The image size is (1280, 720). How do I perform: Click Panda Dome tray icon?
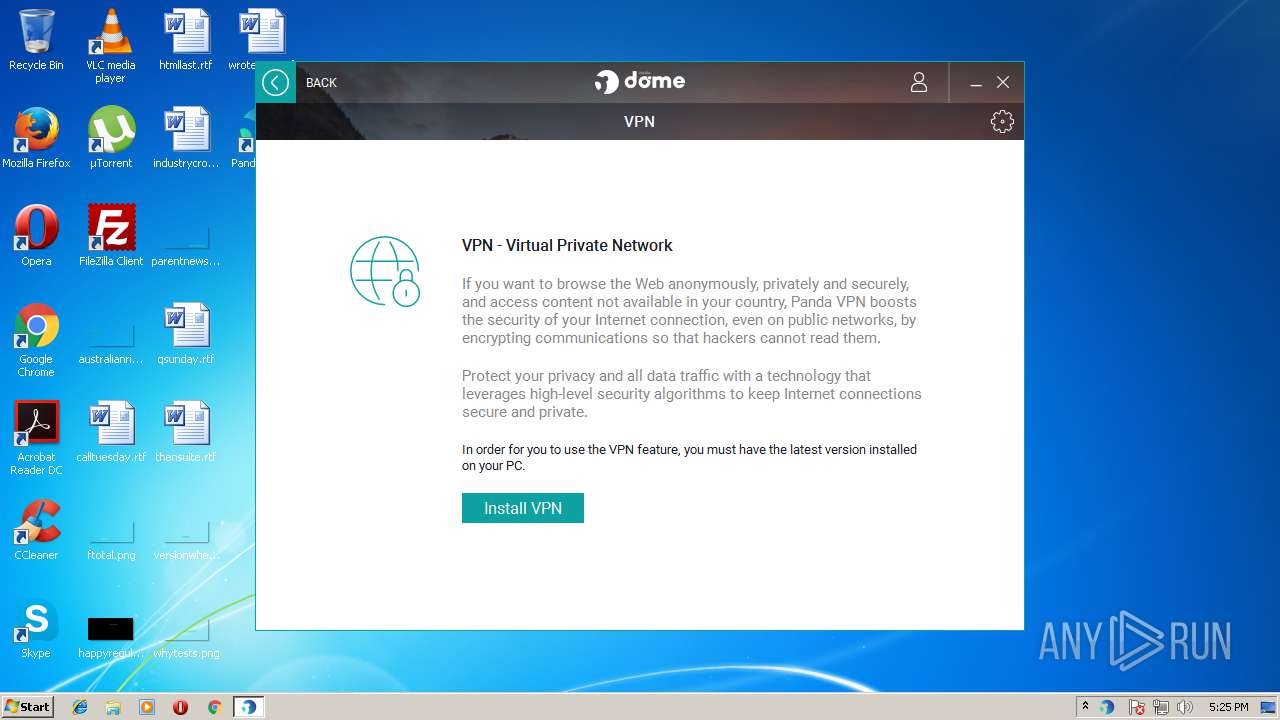click(x=1107, y=707)
